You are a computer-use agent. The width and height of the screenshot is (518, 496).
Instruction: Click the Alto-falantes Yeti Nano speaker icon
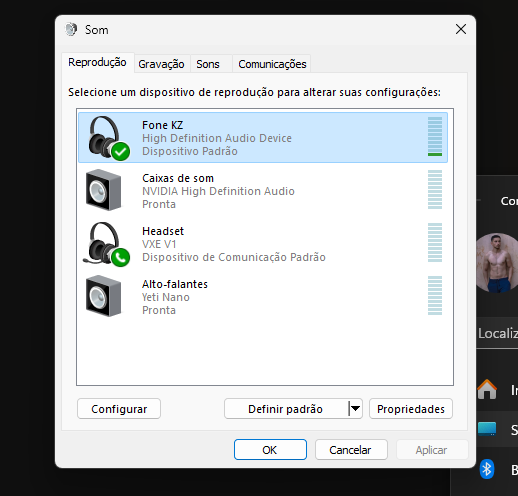[x=103, y=296]
